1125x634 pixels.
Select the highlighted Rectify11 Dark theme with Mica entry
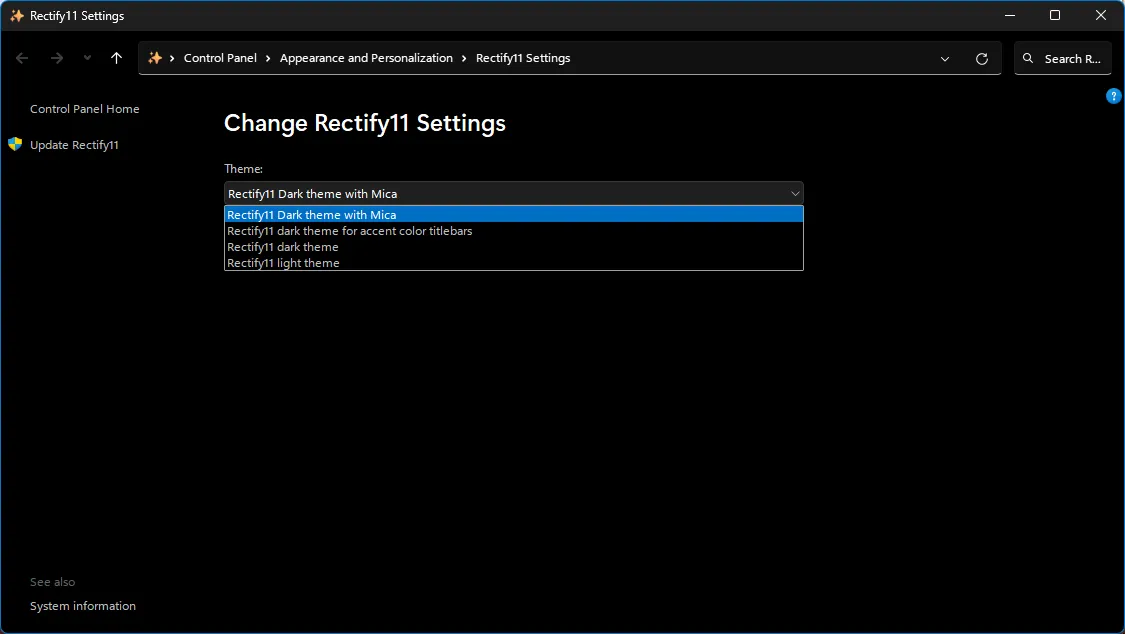[312, 214]
